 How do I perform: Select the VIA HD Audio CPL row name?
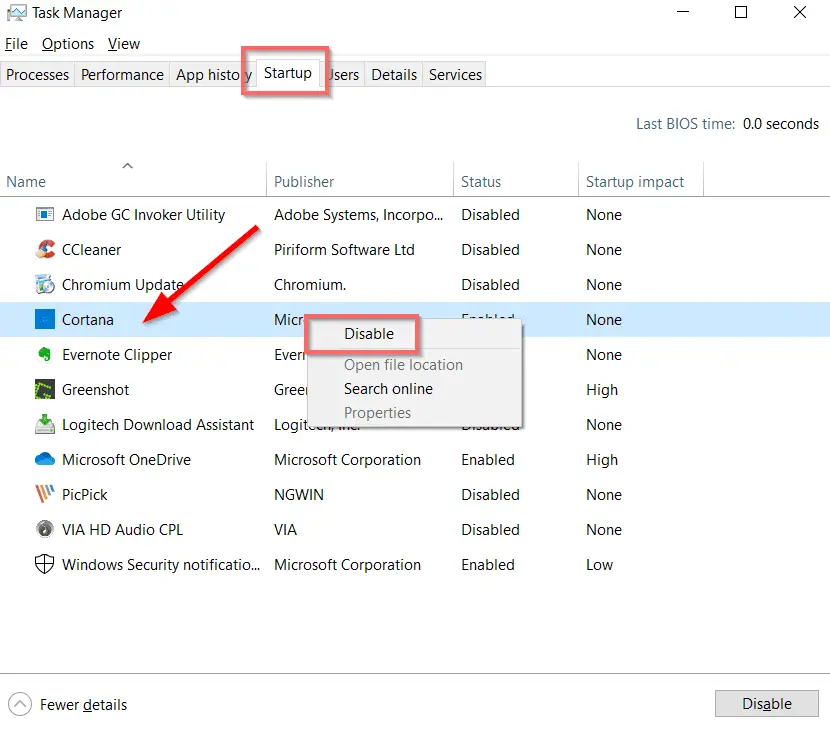[122, 529]
